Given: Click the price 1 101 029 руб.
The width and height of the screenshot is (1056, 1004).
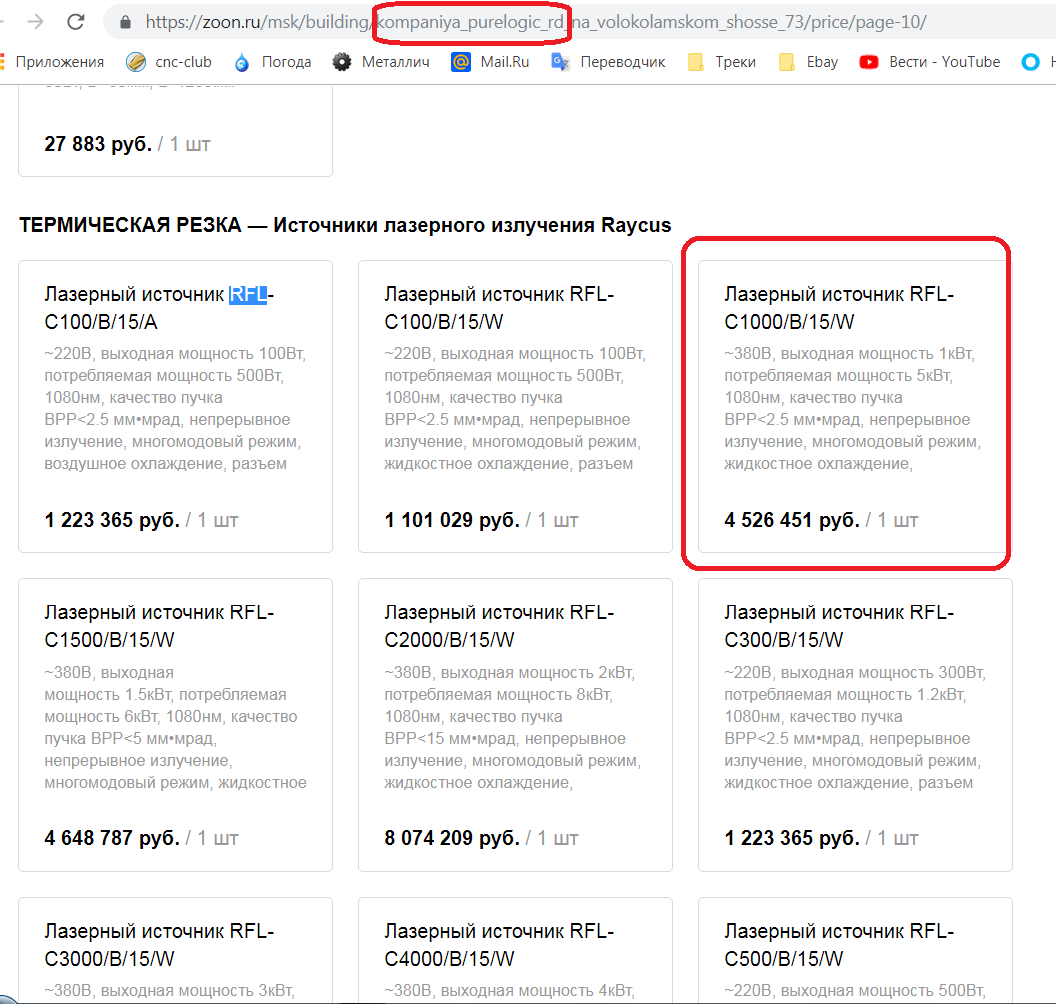Looking at the screenshot, I should click(x=452, y=520).
